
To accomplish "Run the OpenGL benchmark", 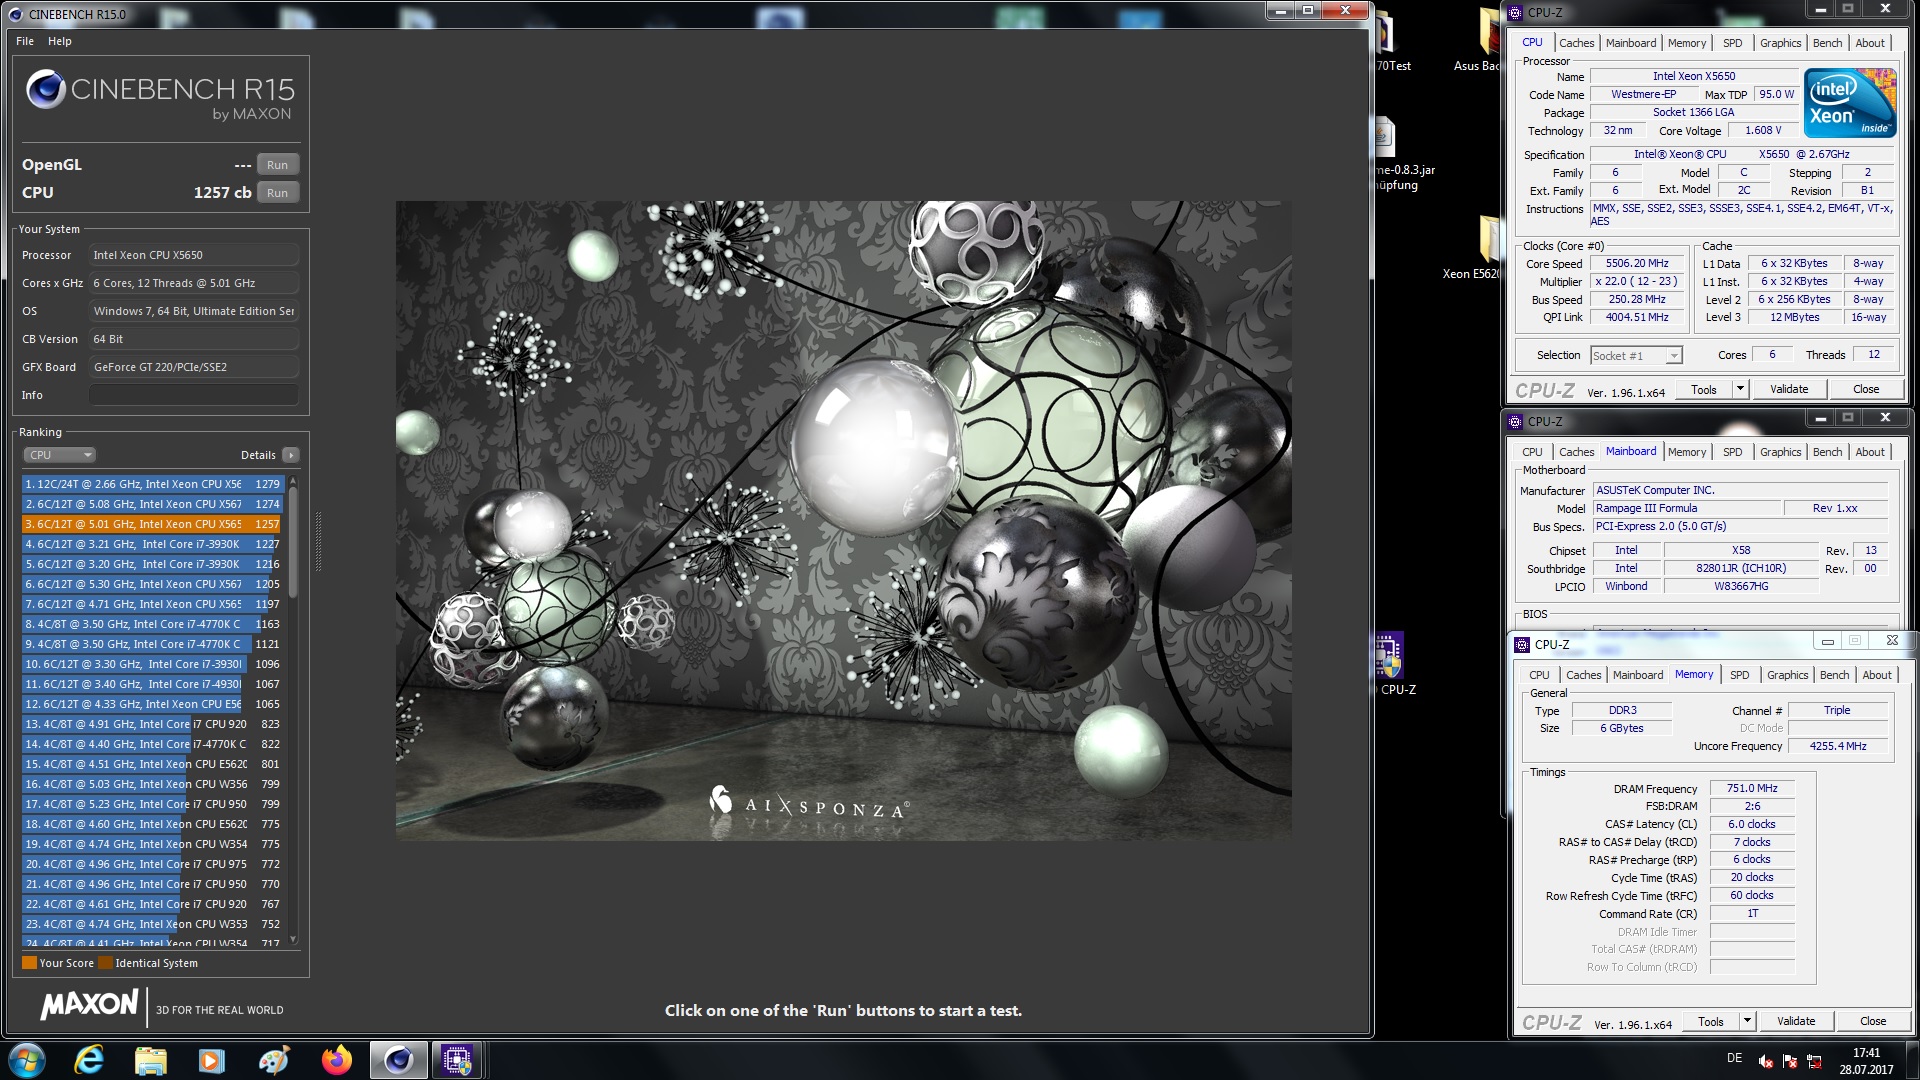I will (277, 165).
